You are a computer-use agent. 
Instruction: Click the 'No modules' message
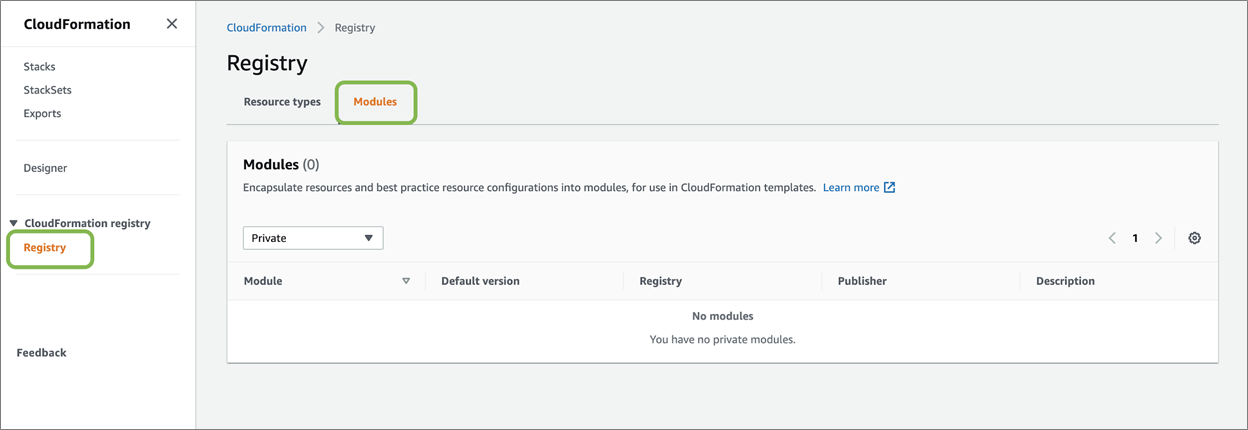[x=722, y=316]
